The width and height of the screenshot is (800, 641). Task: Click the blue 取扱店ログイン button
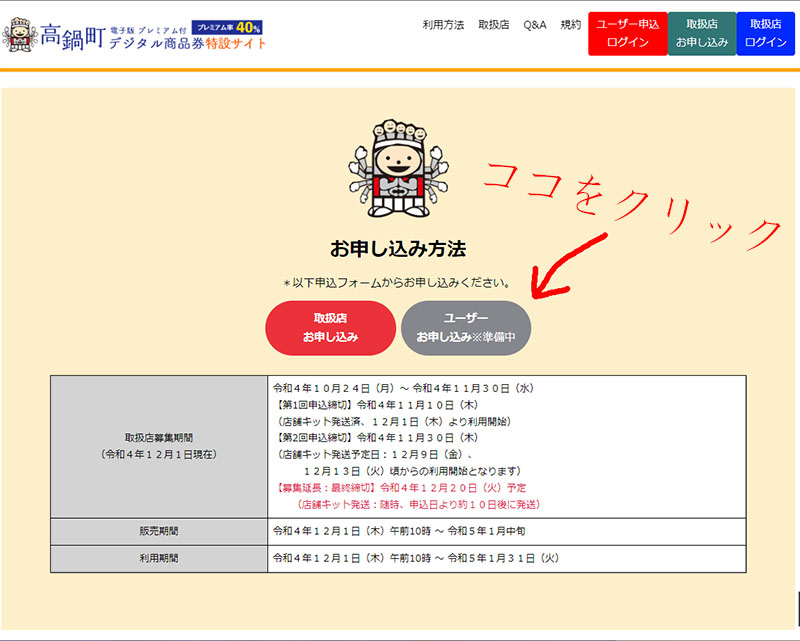765,33
